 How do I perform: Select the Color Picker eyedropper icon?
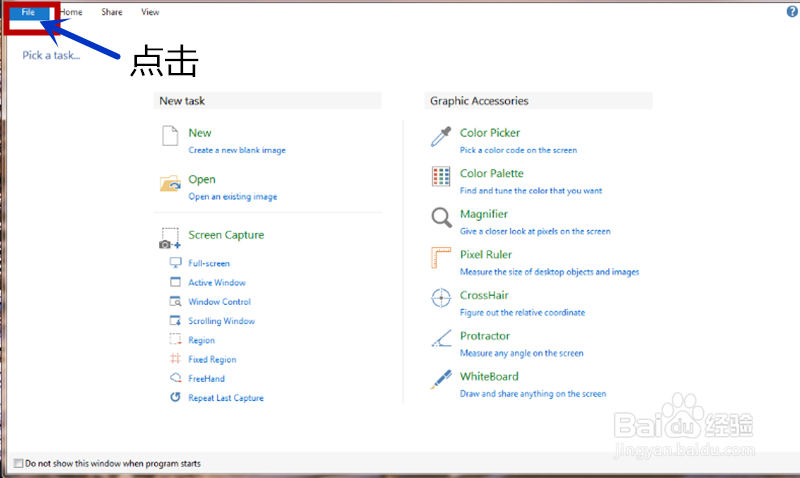441,137
